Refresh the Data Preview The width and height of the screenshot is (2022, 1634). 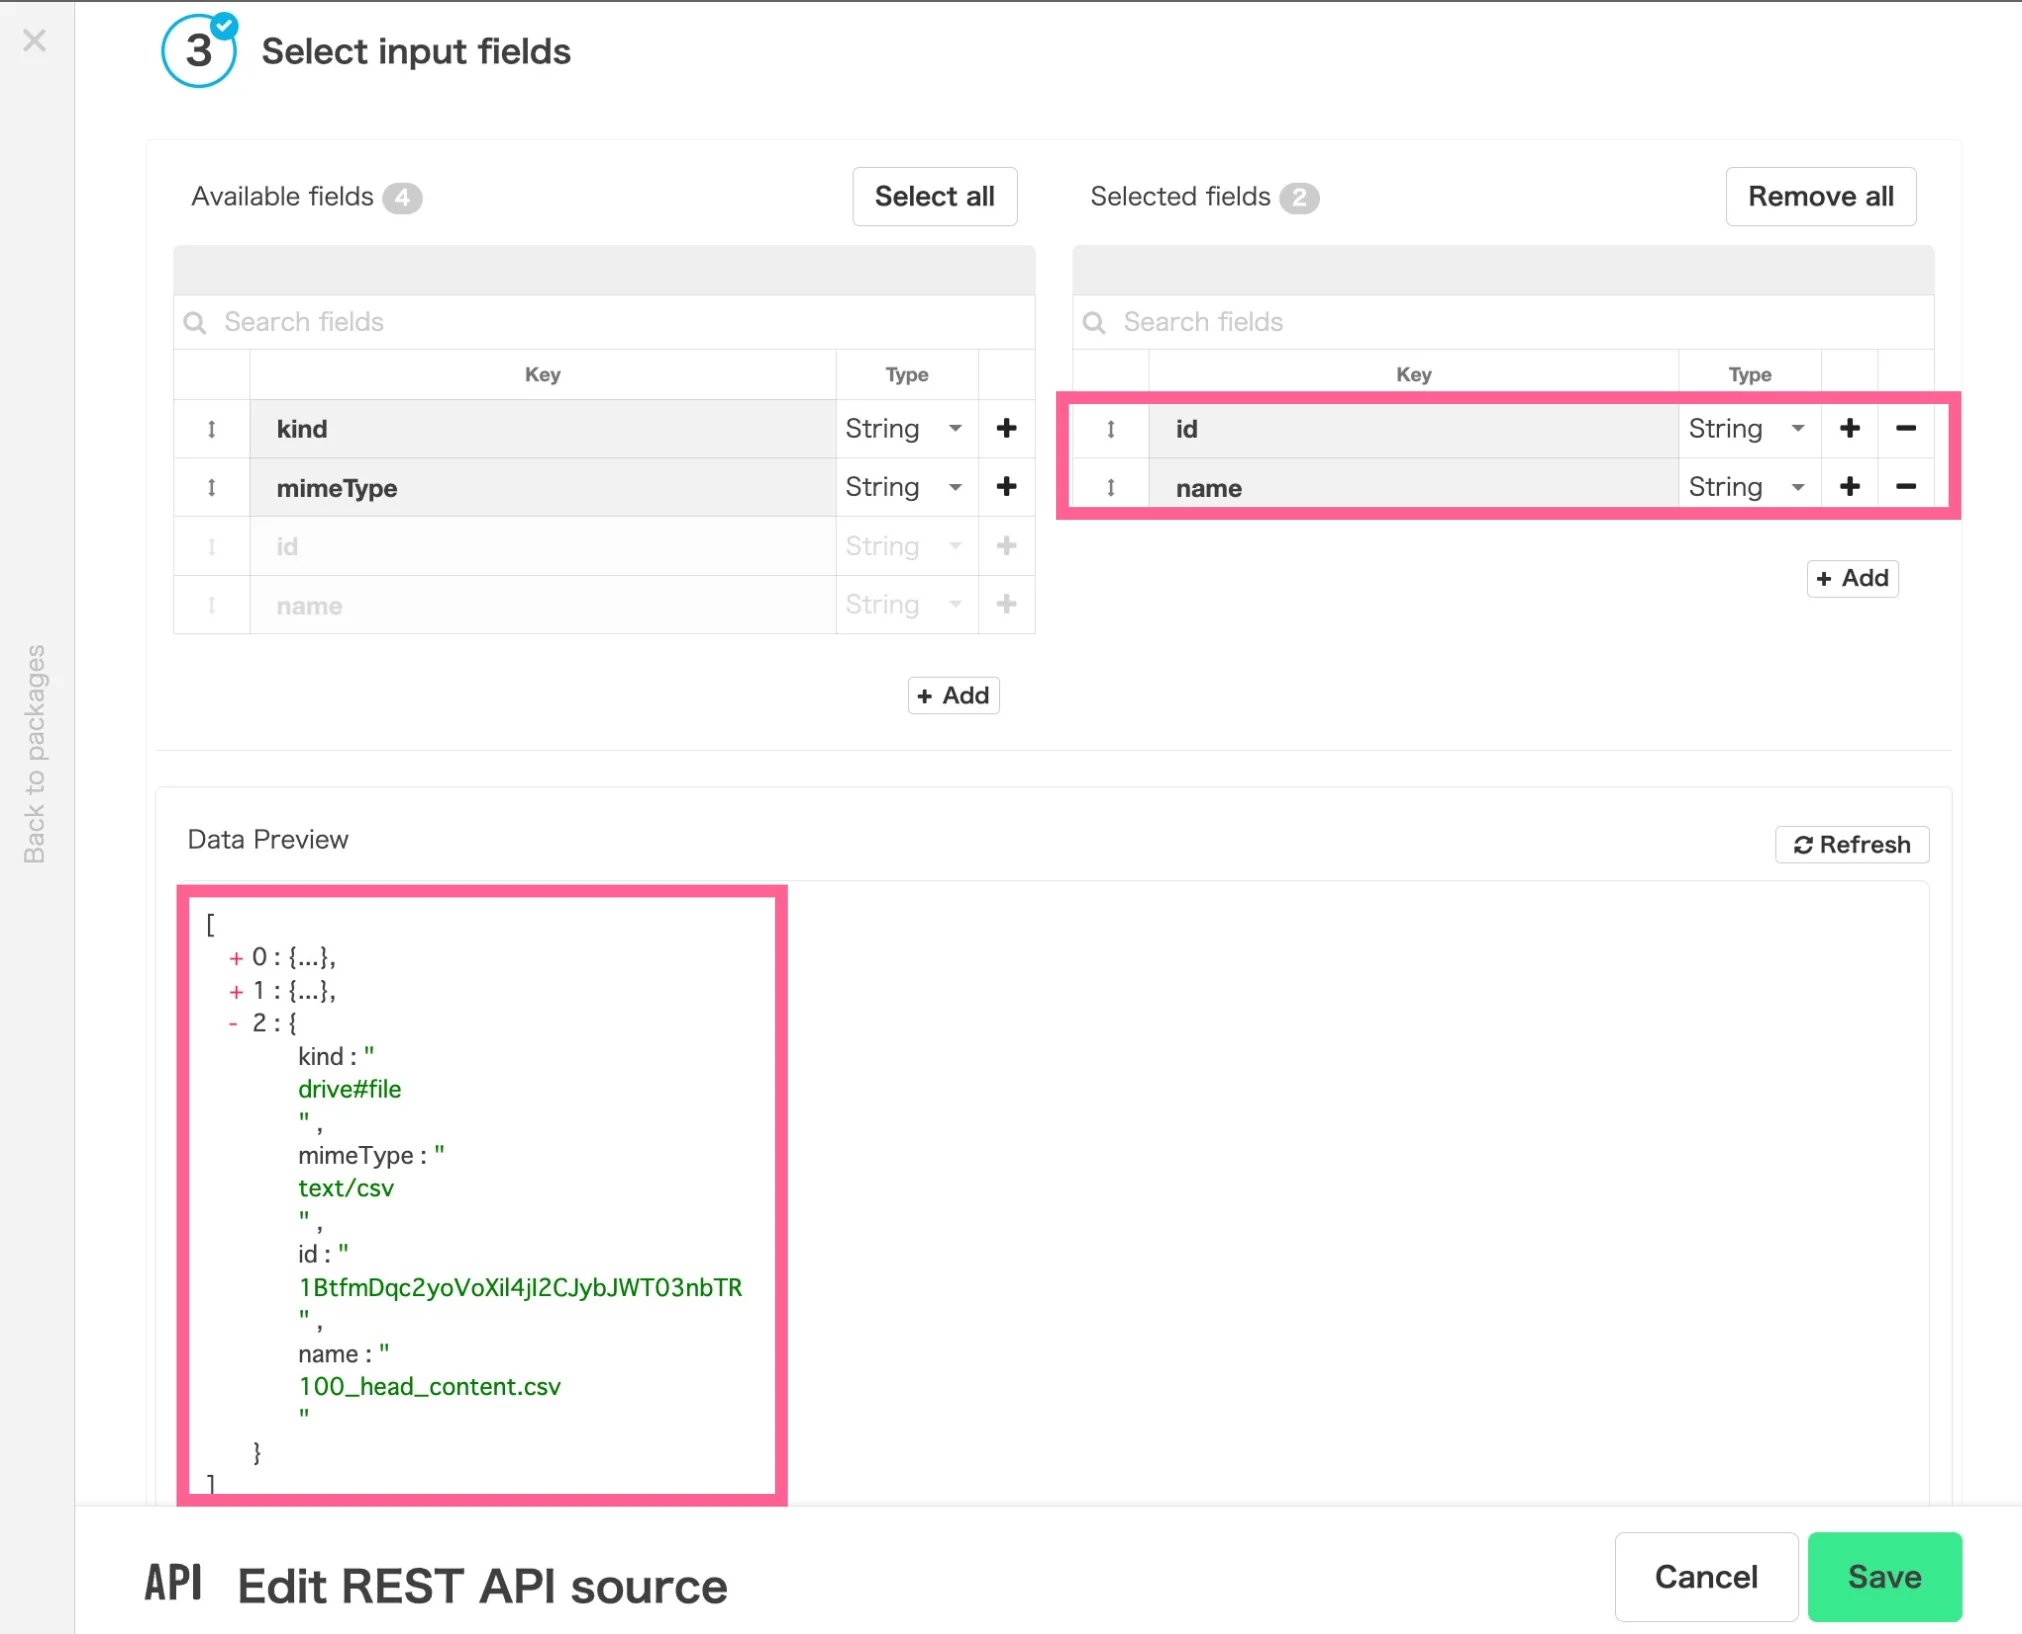click(x=1852, y=844)
